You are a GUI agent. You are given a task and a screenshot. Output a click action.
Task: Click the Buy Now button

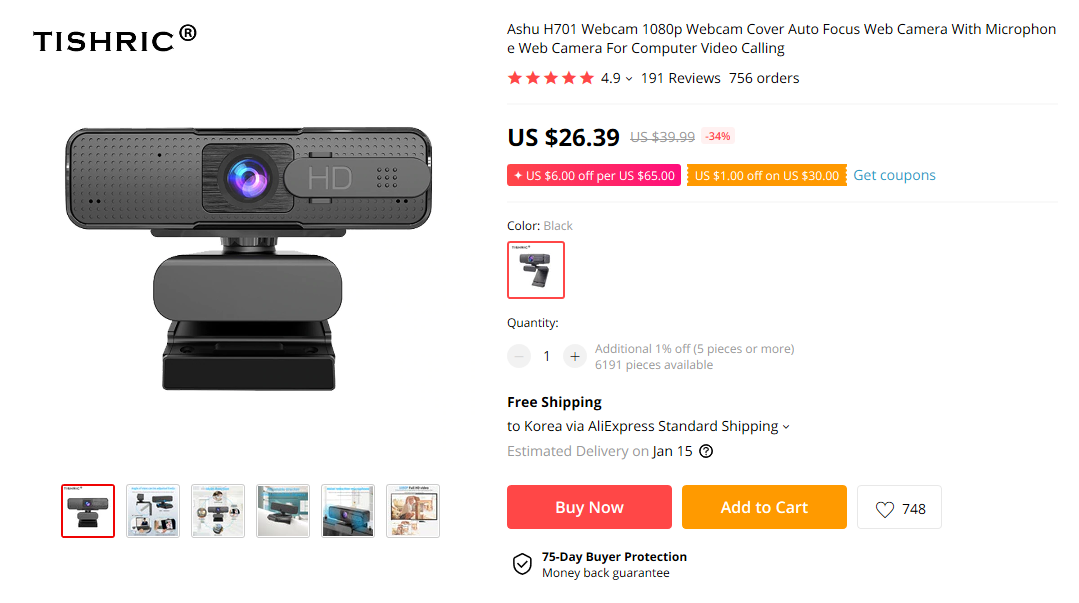[589, 507]
